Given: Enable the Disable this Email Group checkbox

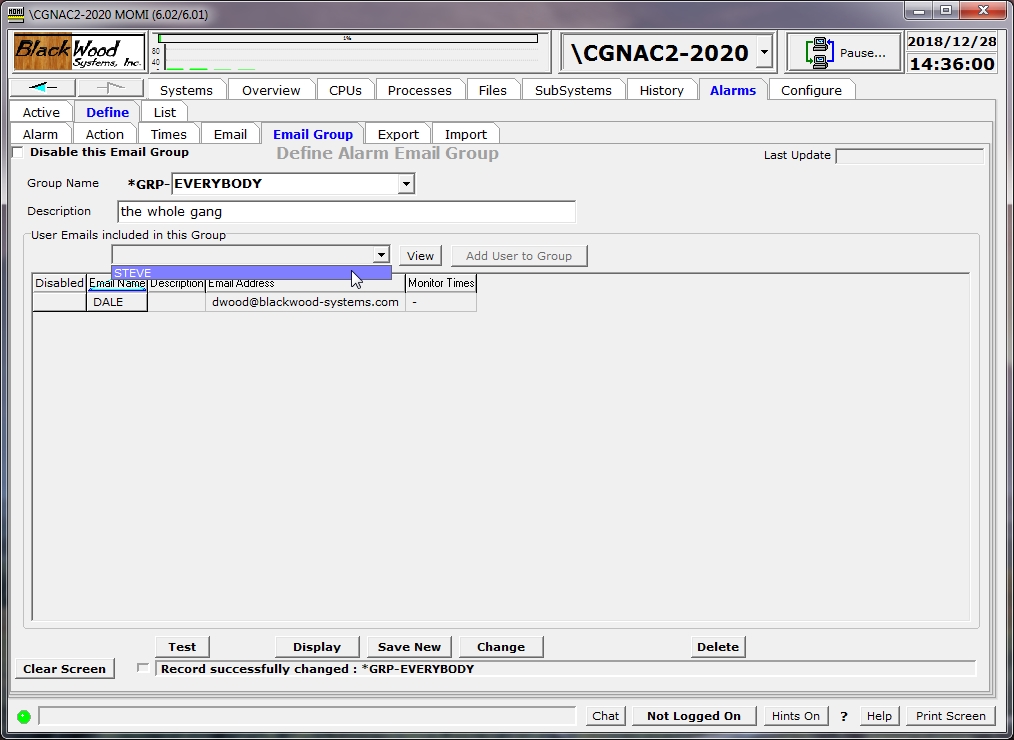Looking at the screenshot, I should click(x=18, y=153).
